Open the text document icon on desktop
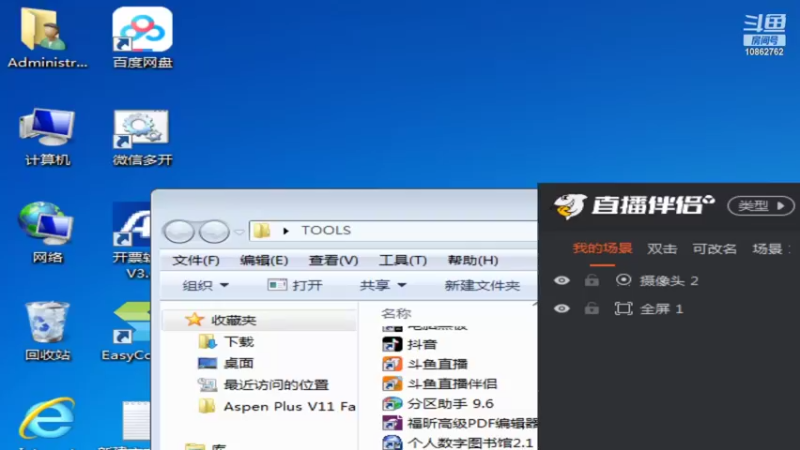 tap(136, 421)
